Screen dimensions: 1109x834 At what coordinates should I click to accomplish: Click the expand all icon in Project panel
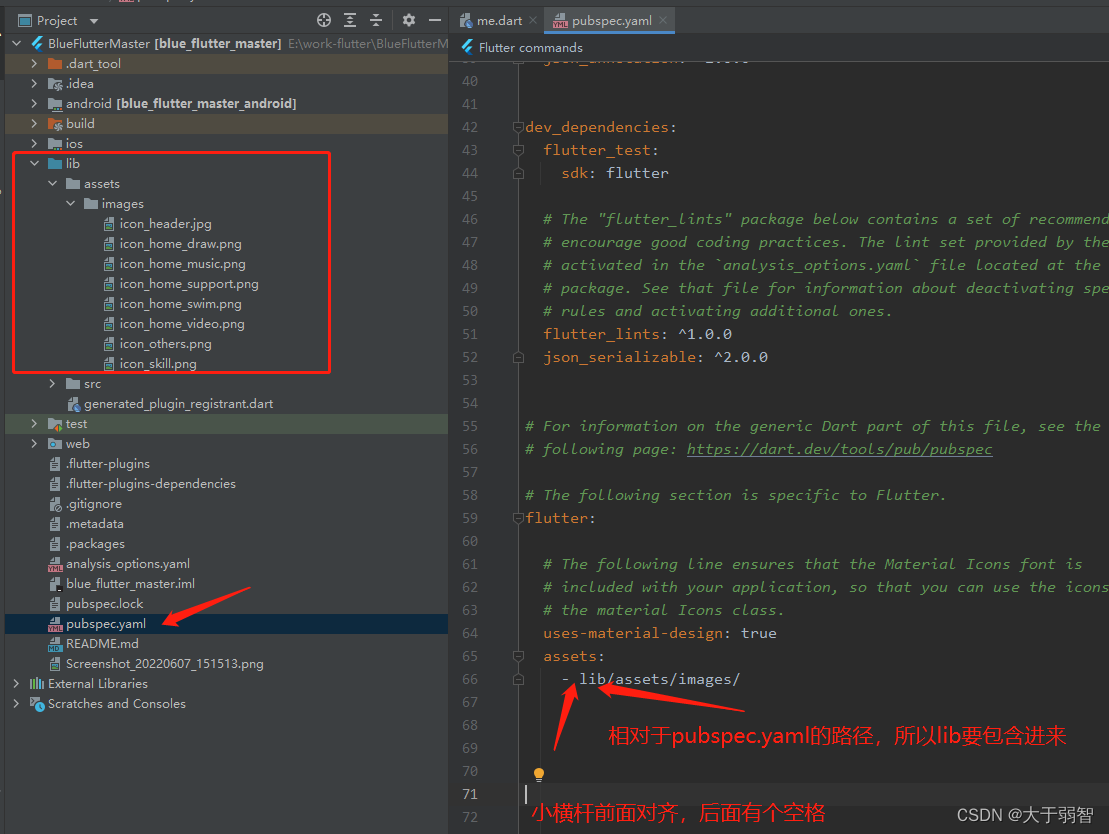[x=350, y=20]
